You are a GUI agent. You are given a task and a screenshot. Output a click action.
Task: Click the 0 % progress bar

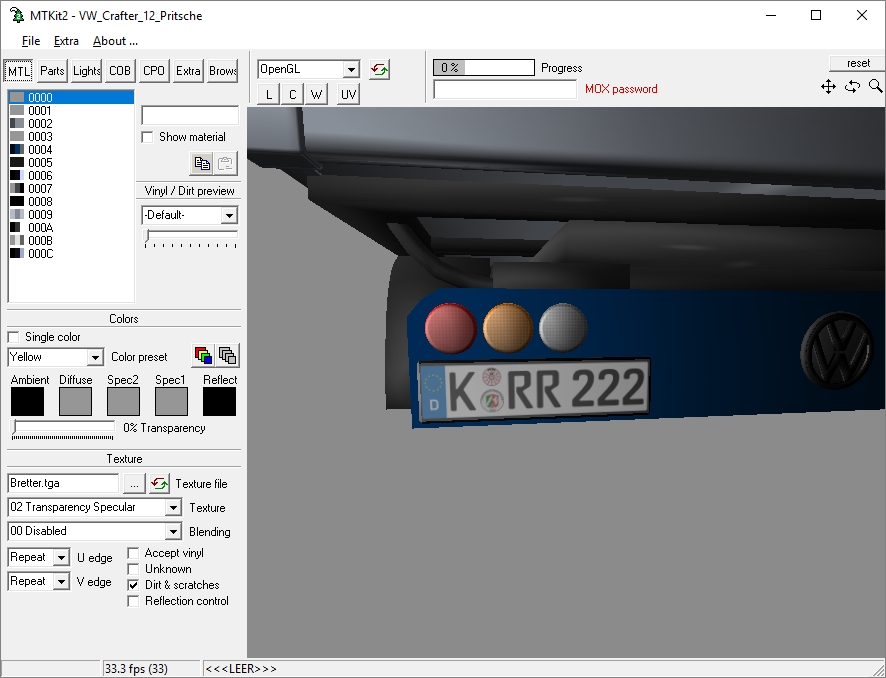(484, 68)
